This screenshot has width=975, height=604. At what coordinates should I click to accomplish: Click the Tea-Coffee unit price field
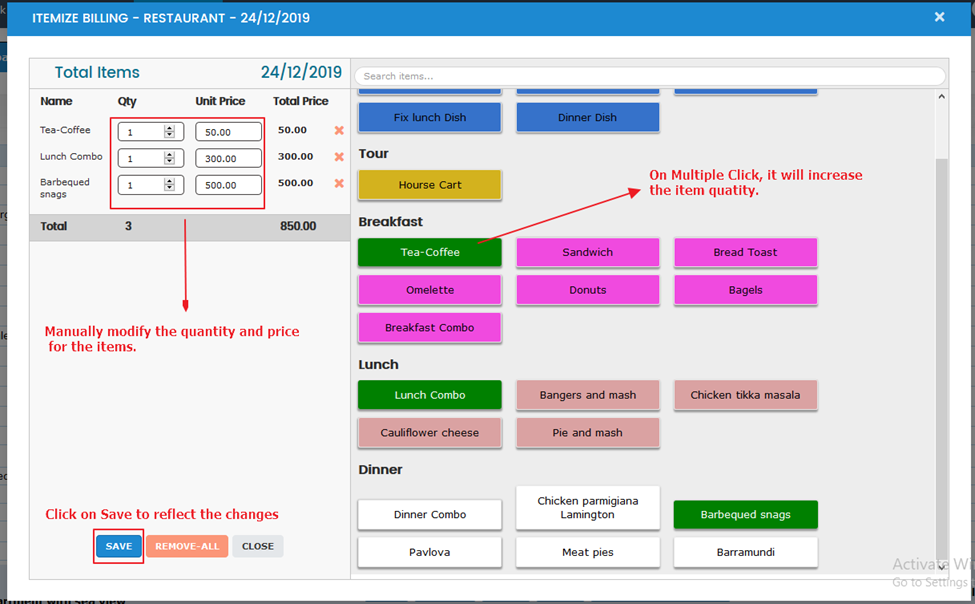pos(228,132)
